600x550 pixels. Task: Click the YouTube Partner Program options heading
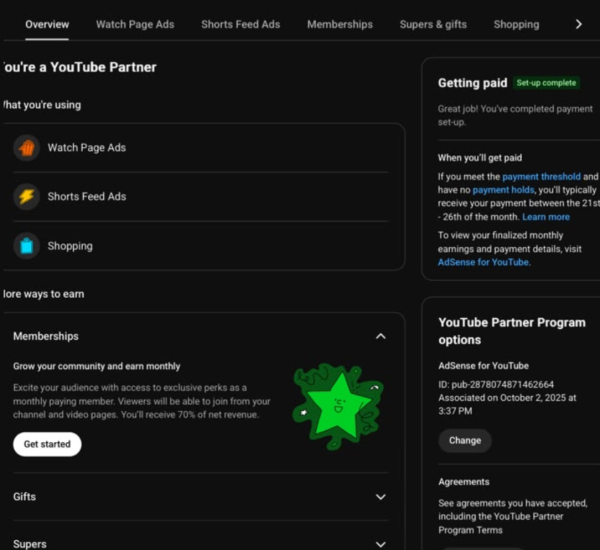click(x=512, y=331)
